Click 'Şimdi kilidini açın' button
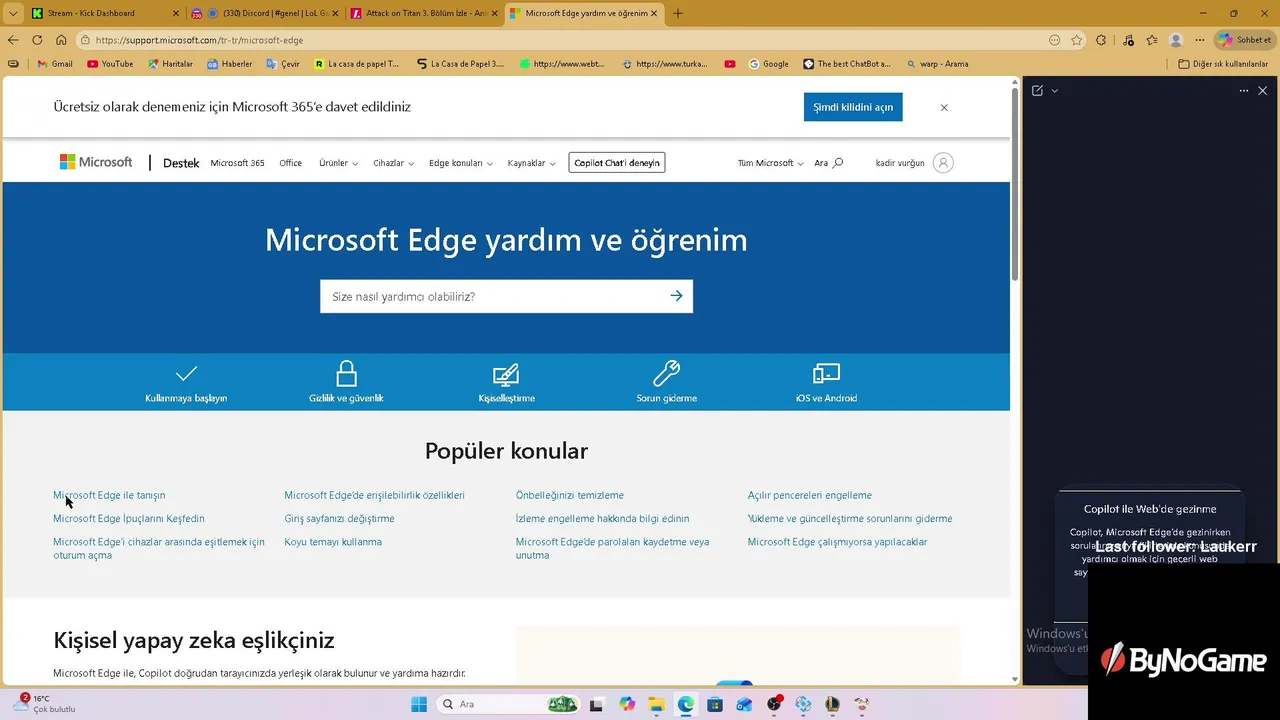Image resolution: width=1280 pixels, height=720 pixels. point(853,107)
